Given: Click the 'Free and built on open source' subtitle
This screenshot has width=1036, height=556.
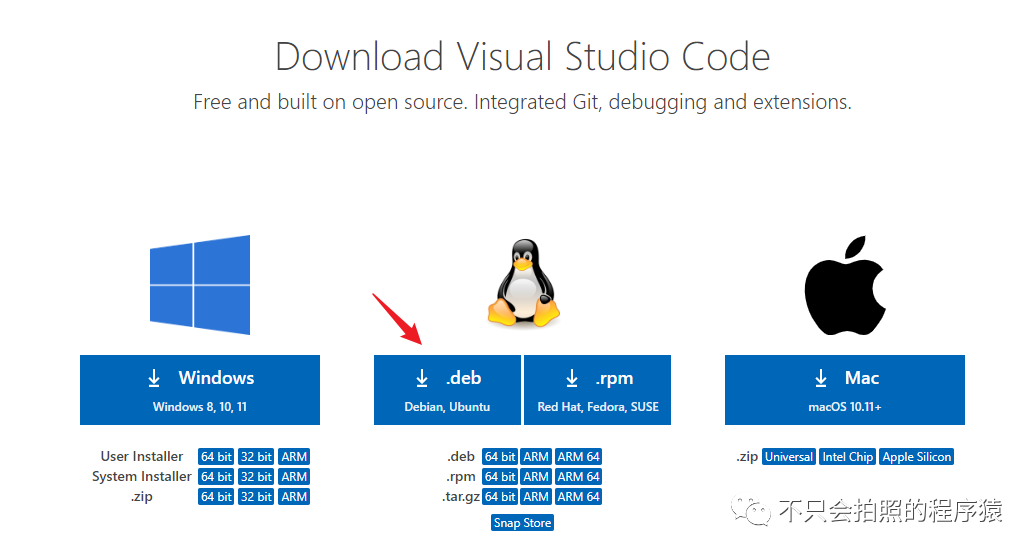Looking at the screenshot, I should pyautogui.click(x=522, y=102).
